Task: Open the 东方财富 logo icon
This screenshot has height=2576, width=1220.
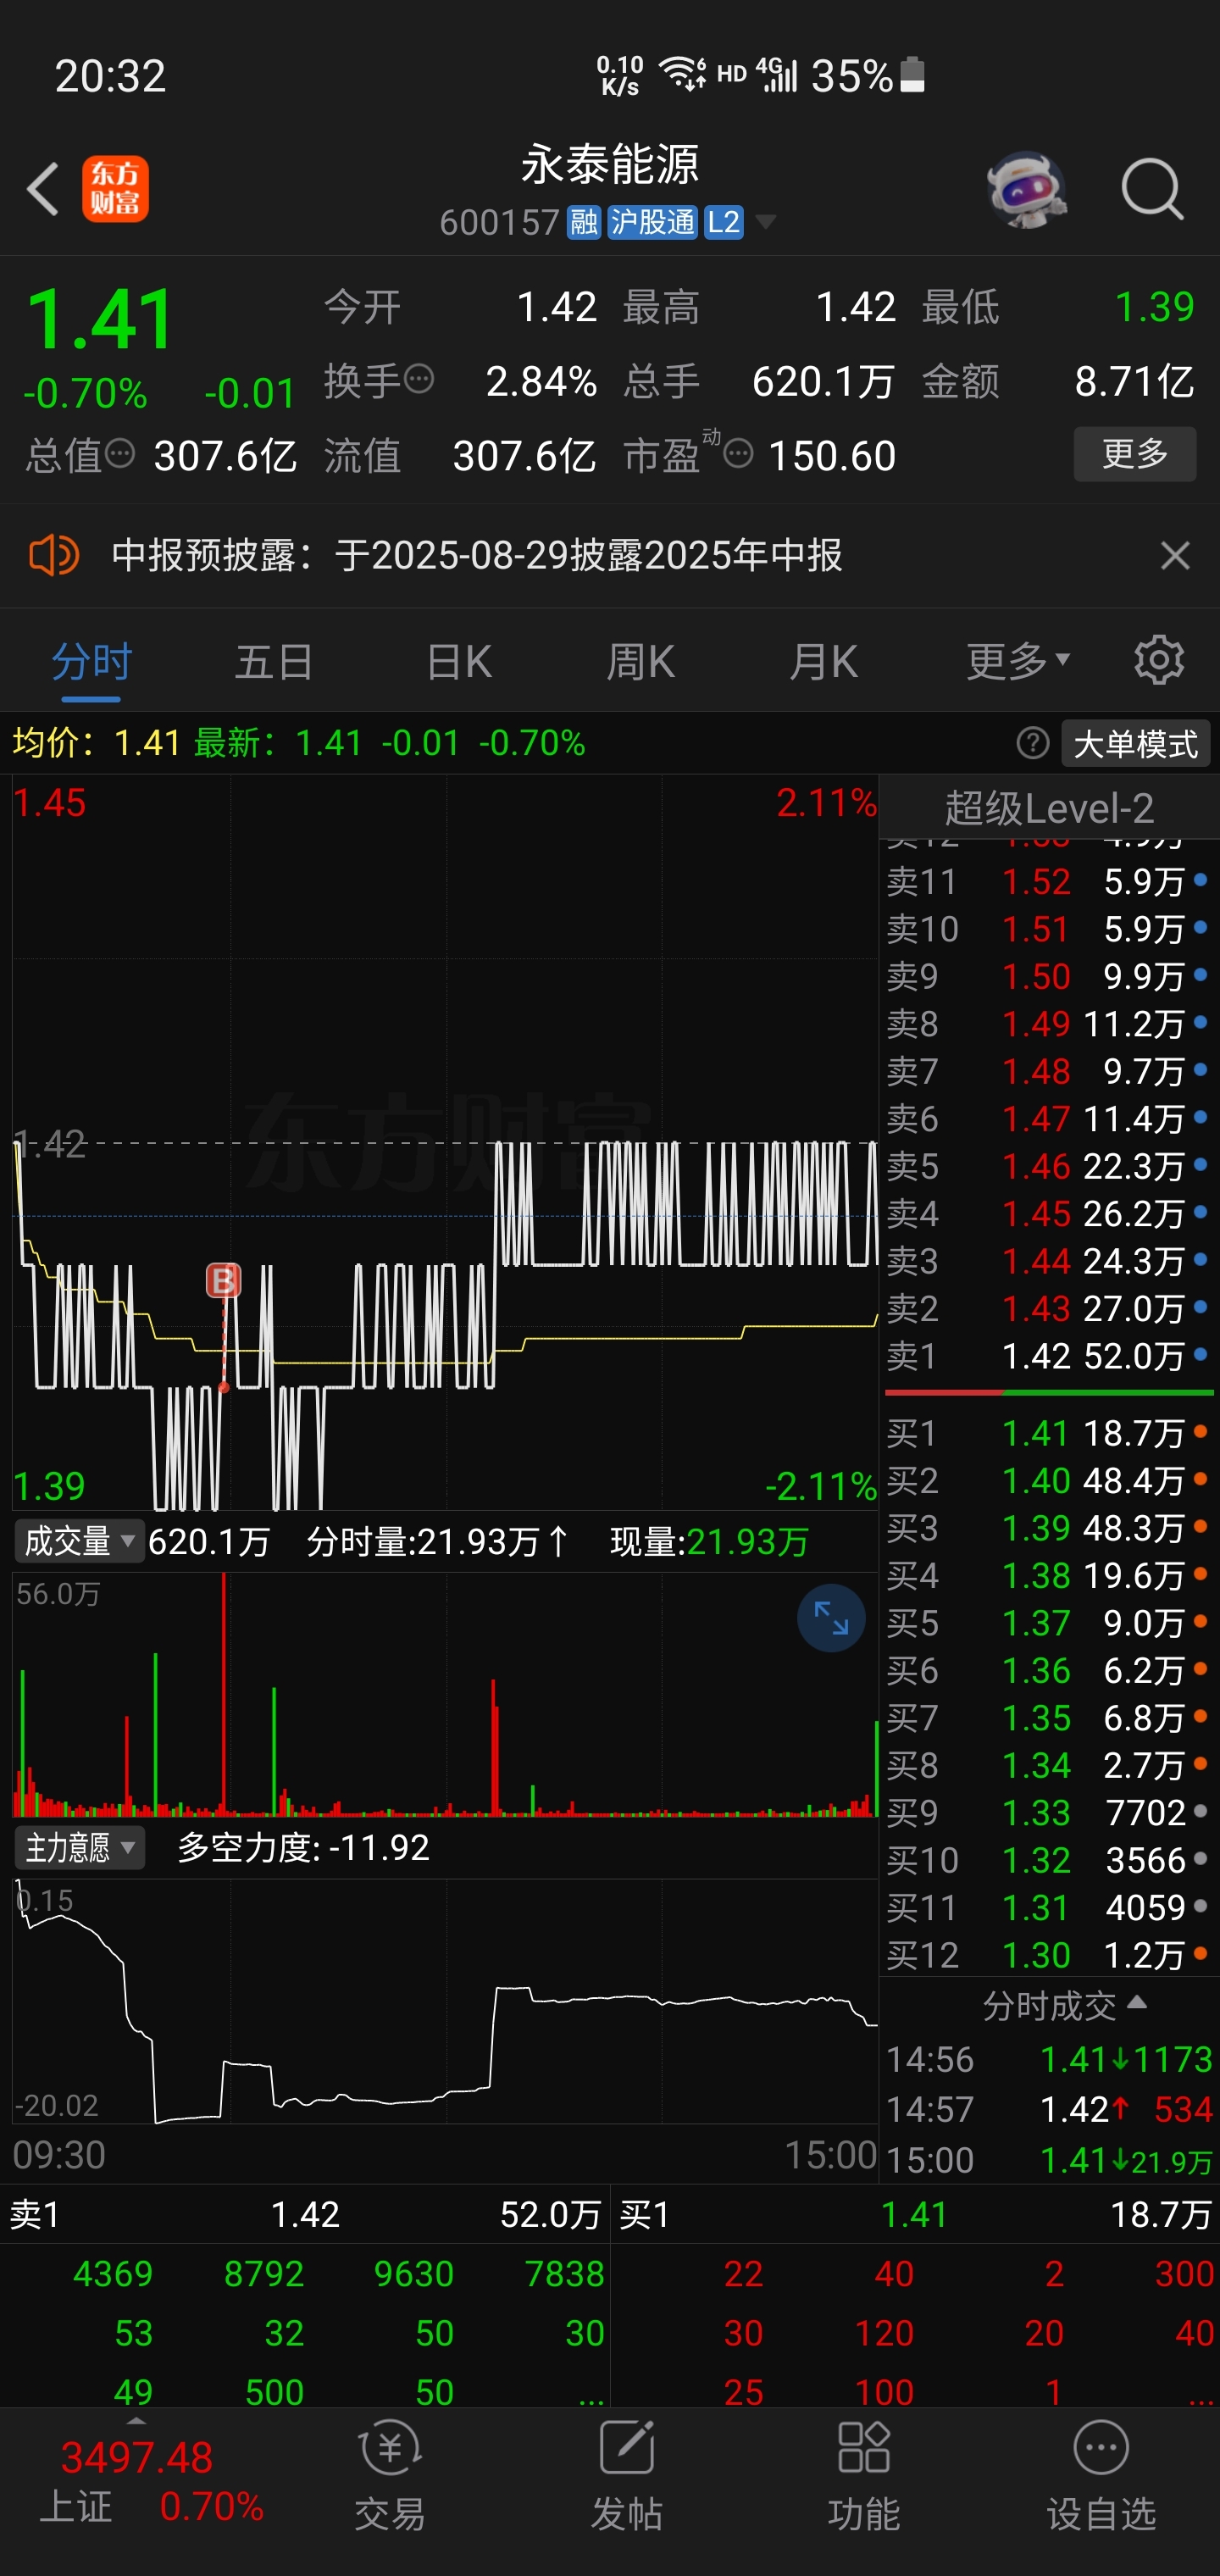Action: (115, 188)
